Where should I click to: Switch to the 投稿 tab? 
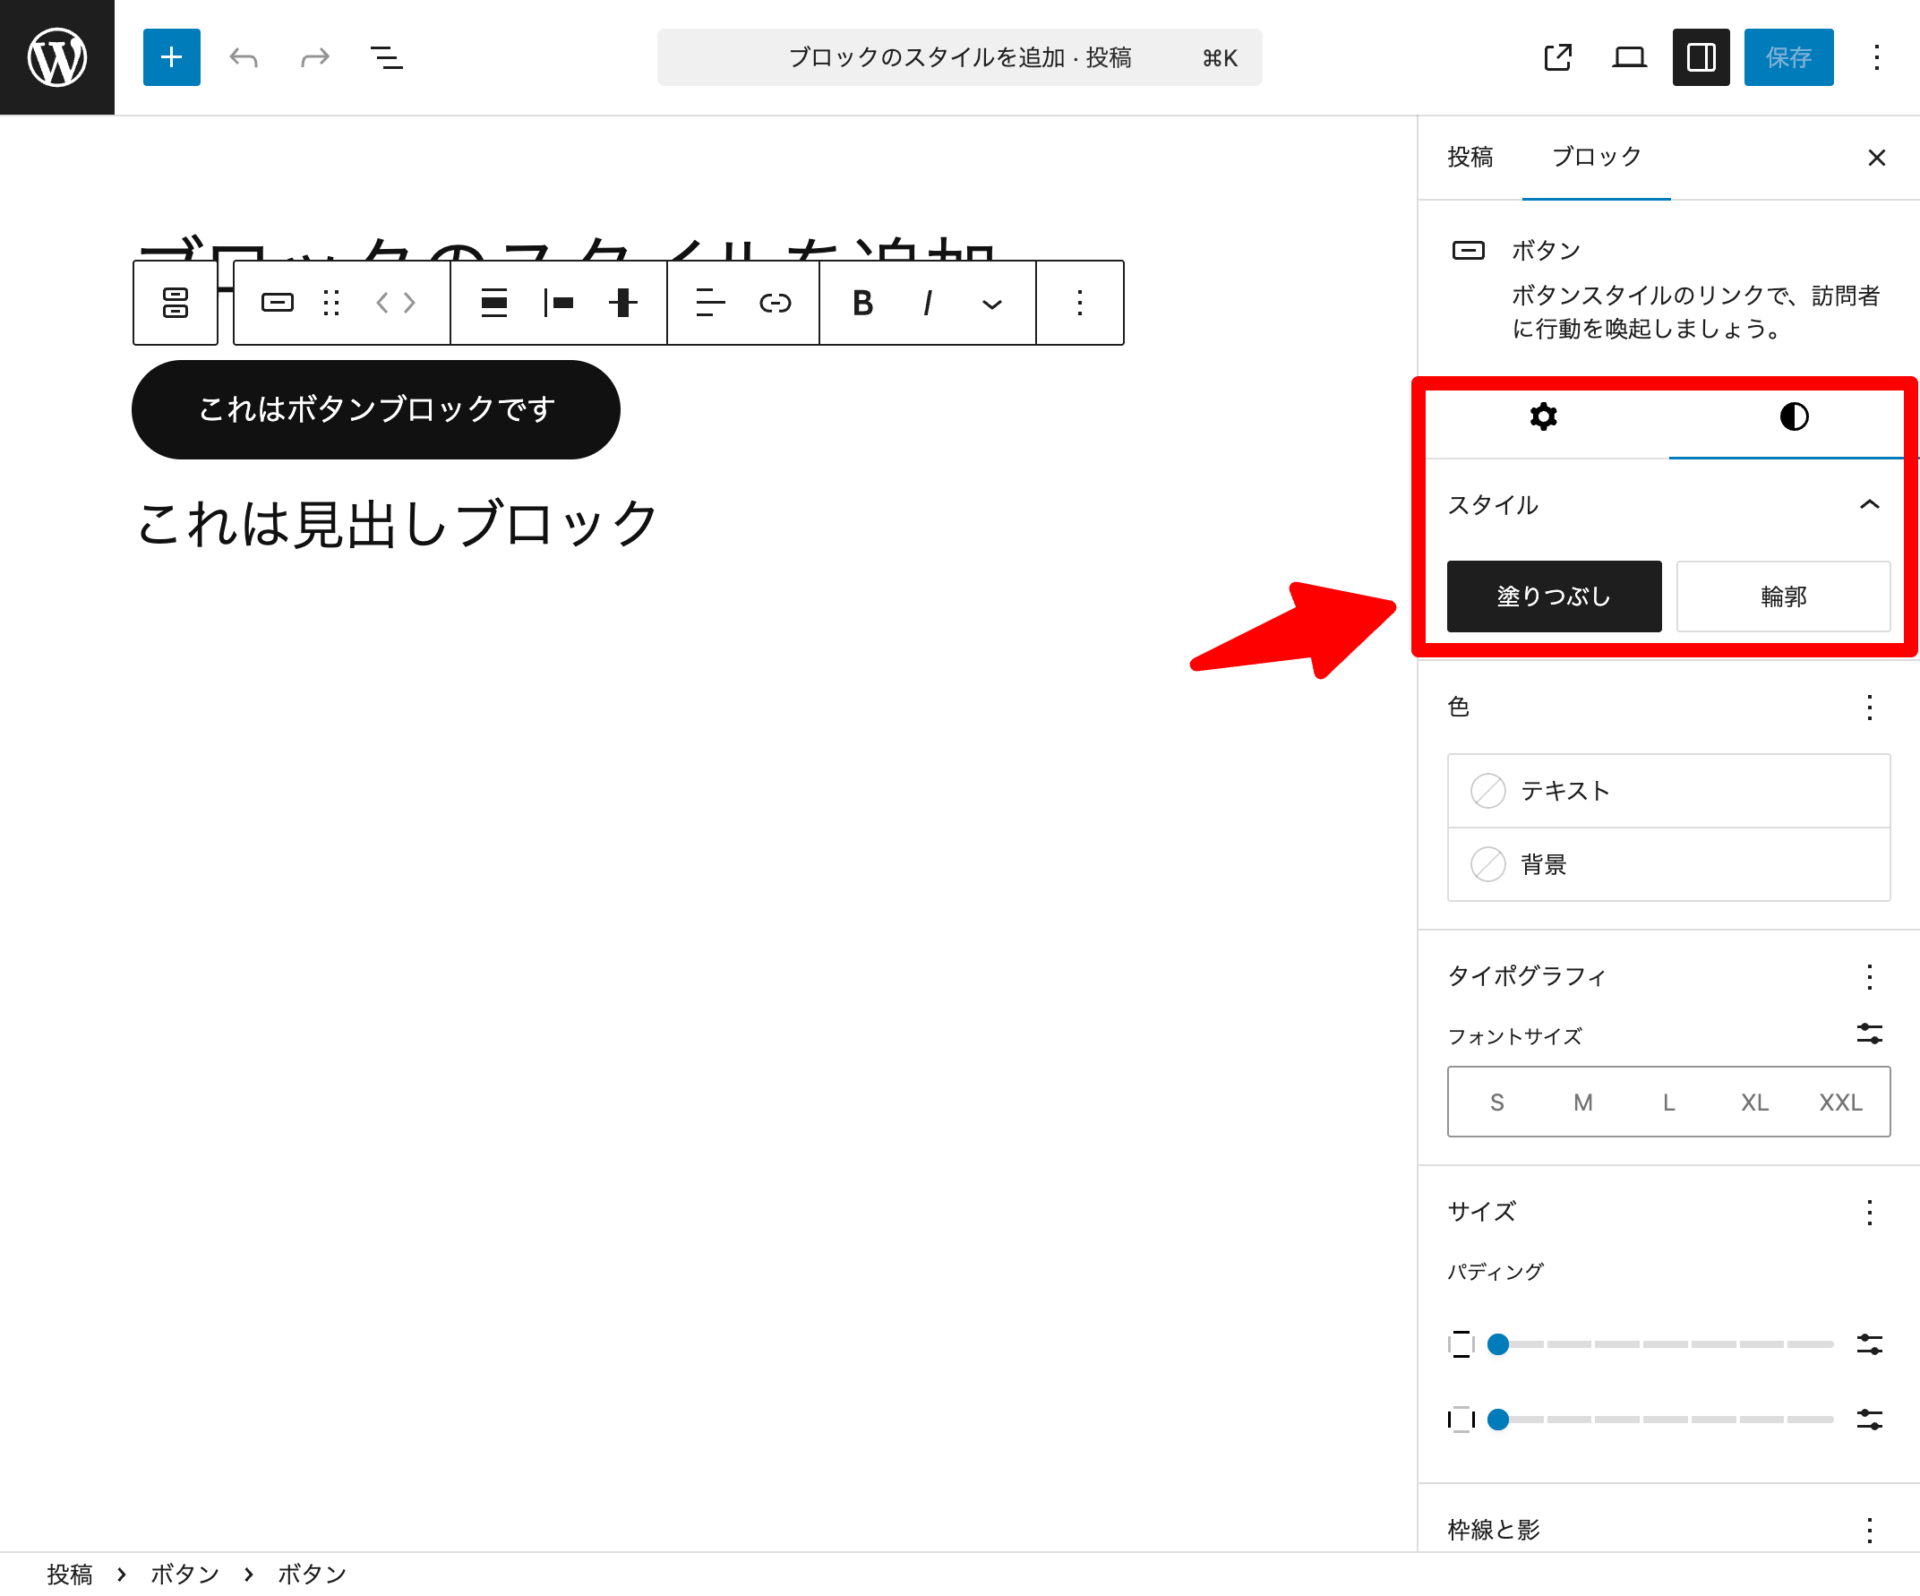(1469, 157)
